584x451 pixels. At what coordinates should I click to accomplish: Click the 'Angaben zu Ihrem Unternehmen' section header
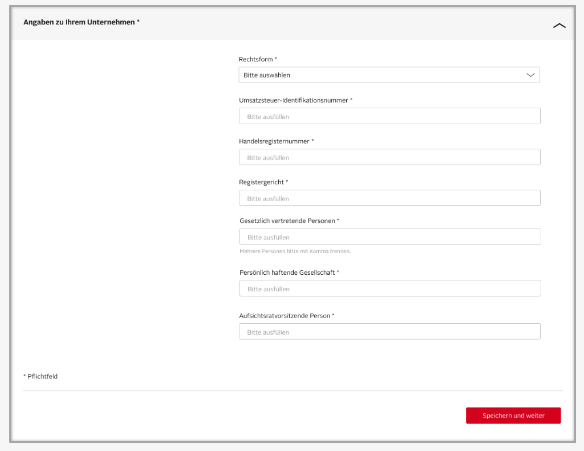(81, 22)
